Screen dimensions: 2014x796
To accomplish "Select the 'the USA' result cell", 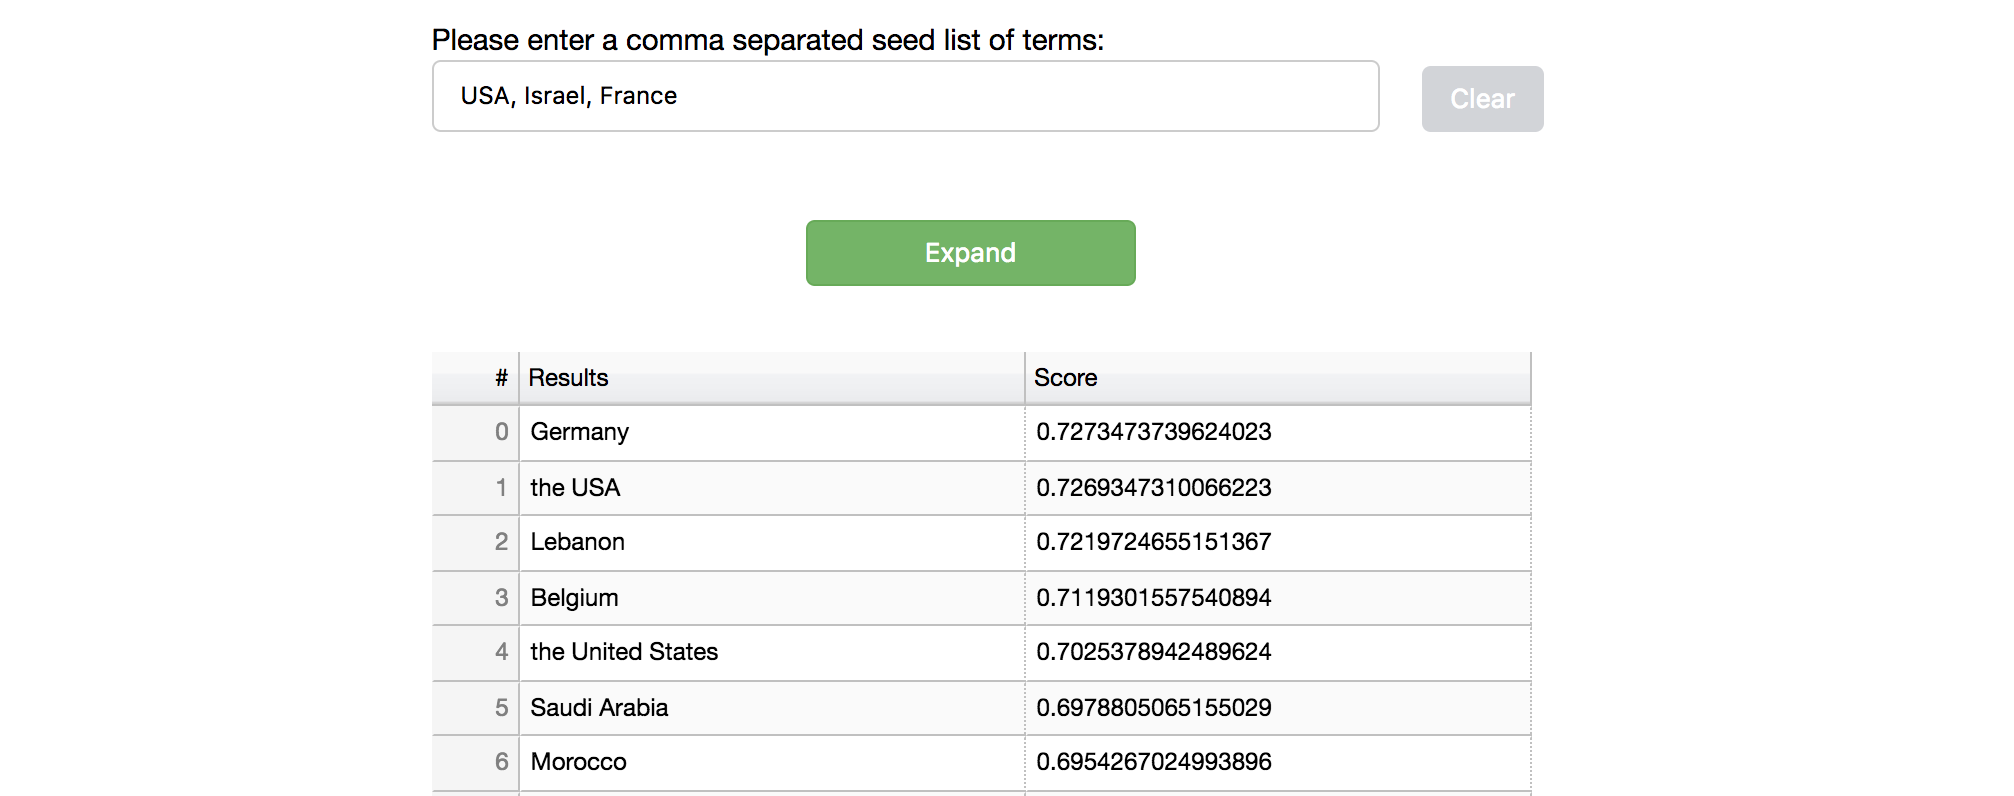I will 575,488.
